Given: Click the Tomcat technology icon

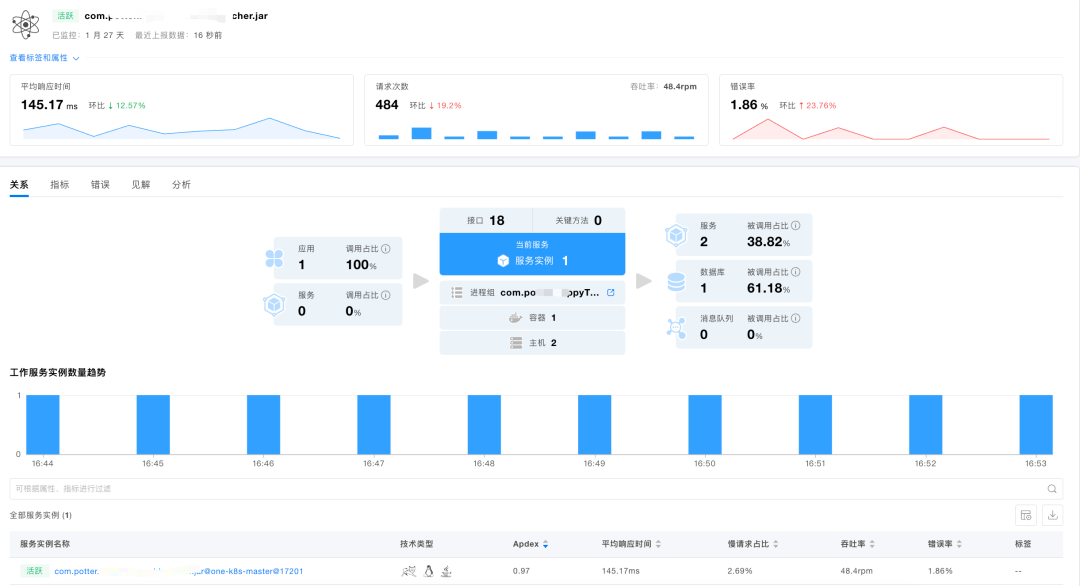Looking at the screenshot, I should click(x=408, y=571).
